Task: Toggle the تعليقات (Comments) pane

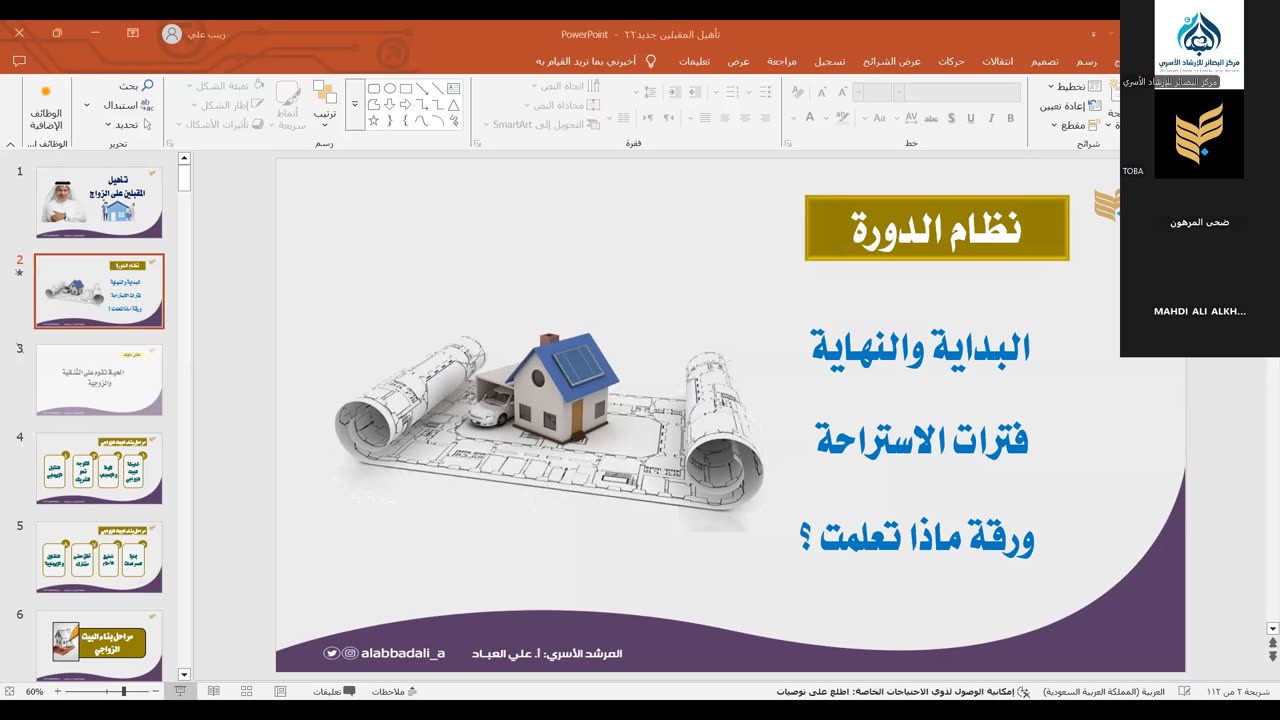Action: 334,691
